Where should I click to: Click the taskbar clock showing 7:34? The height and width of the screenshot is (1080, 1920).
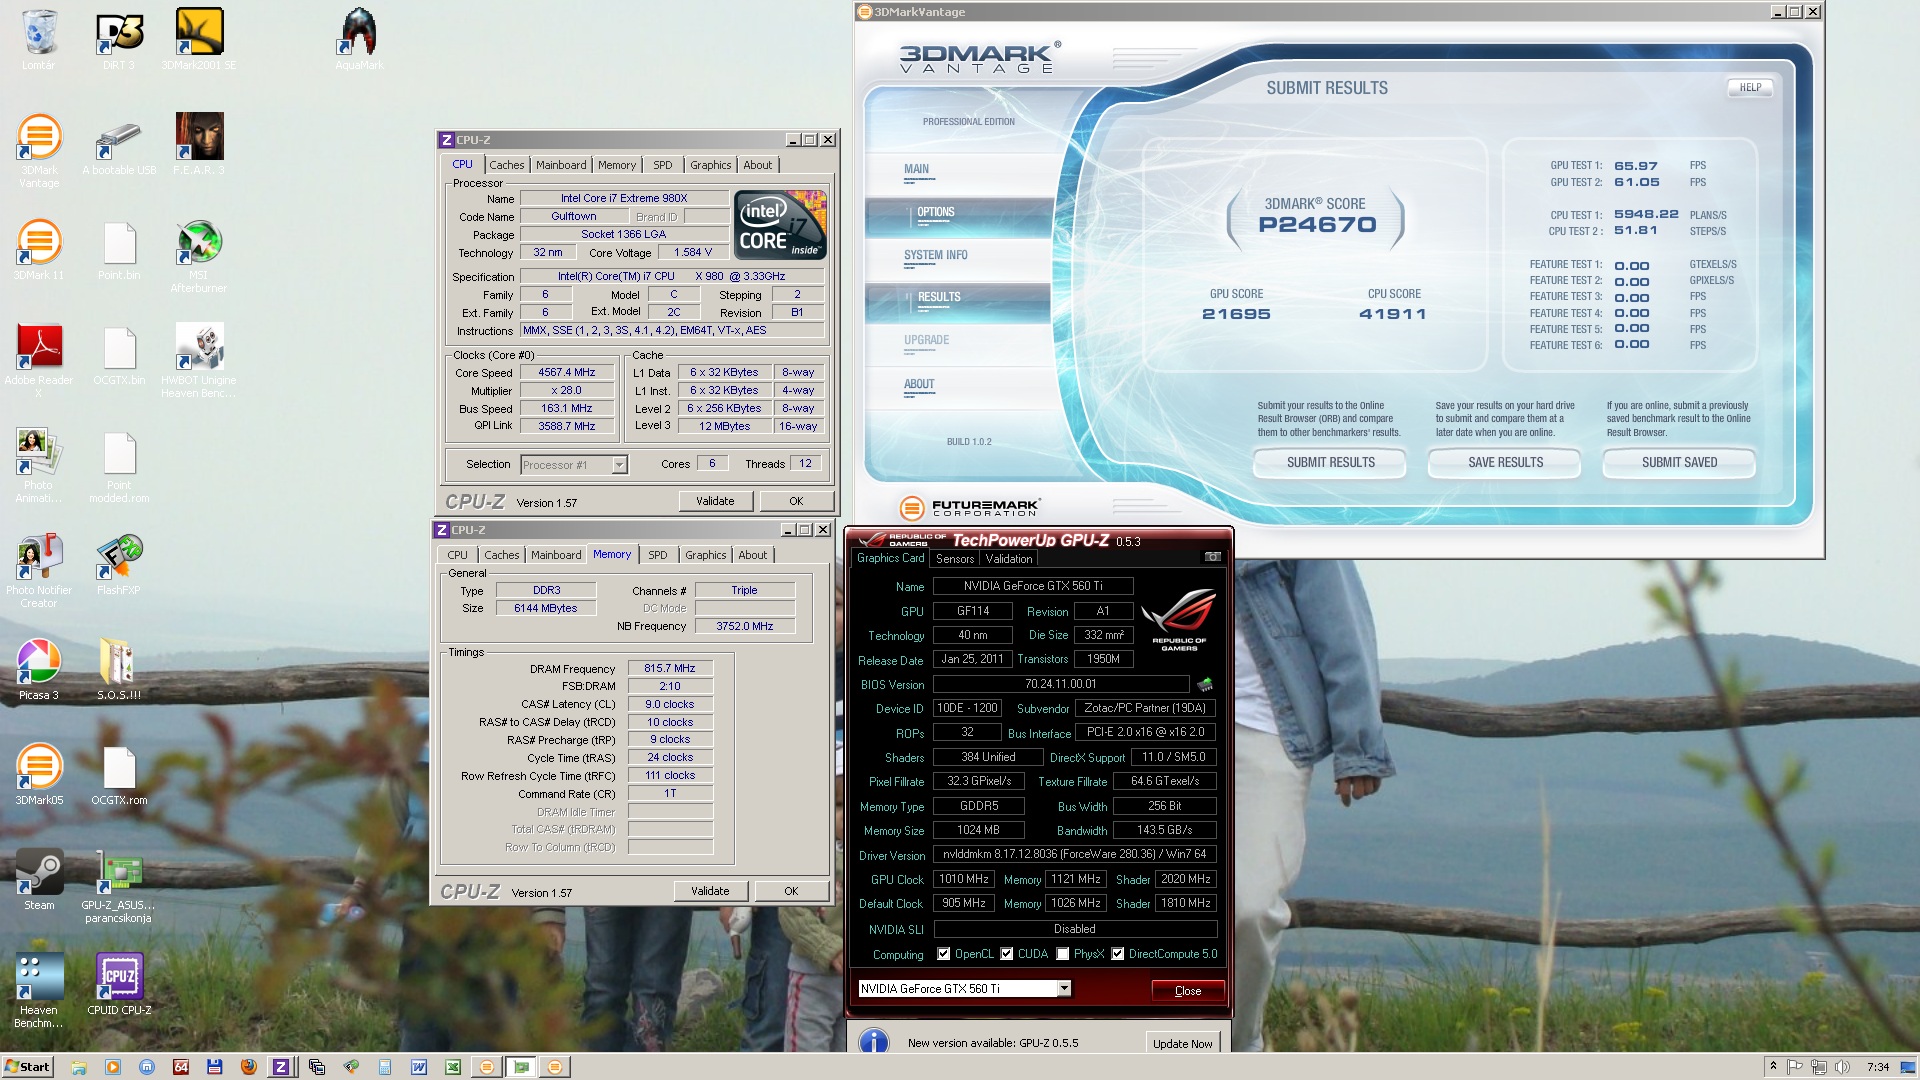pos(1879,1067)
